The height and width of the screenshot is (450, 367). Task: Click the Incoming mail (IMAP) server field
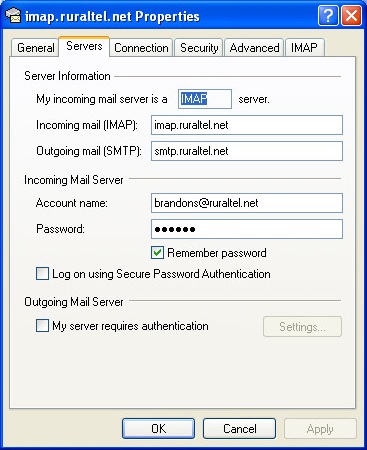click(247, 125)
